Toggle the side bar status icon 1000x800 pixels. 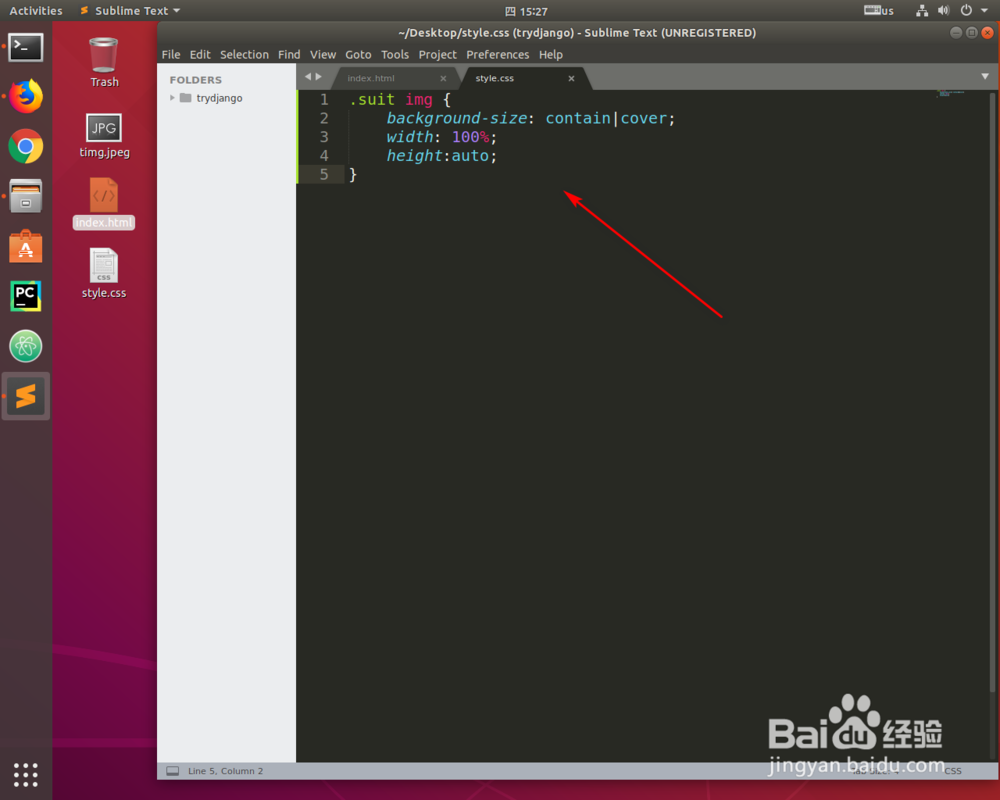coord(172,771)
